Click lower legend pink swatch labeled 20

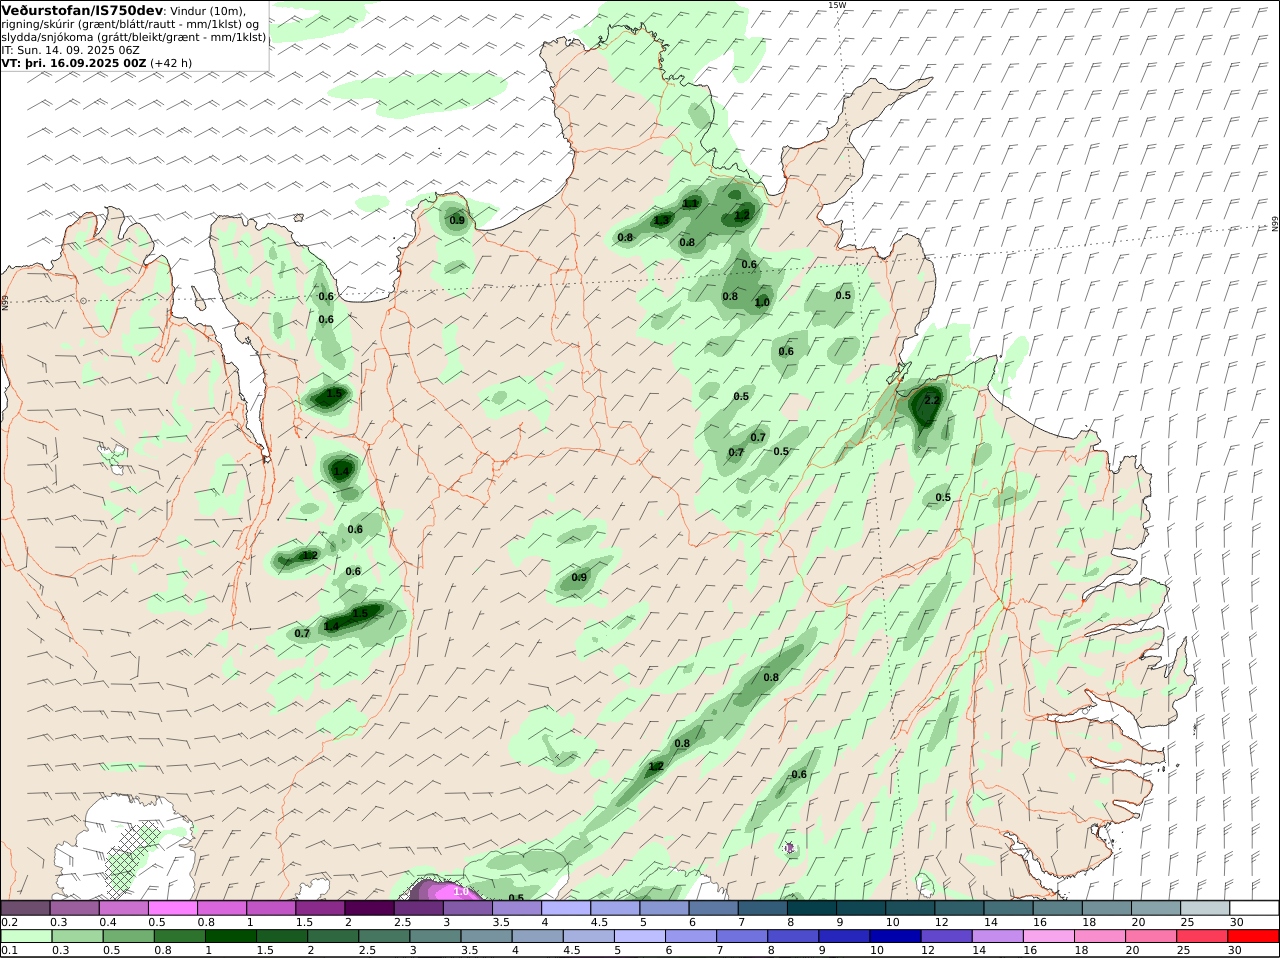click(1150, 937)
